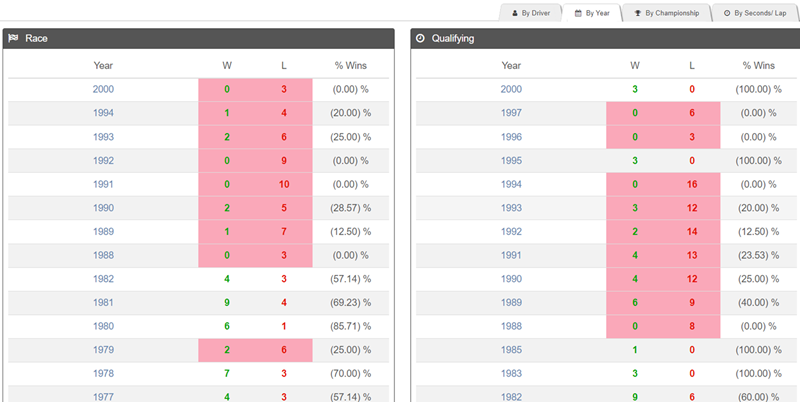
Task: Open year 1990 in the Race table
Action: click(103, 208)
